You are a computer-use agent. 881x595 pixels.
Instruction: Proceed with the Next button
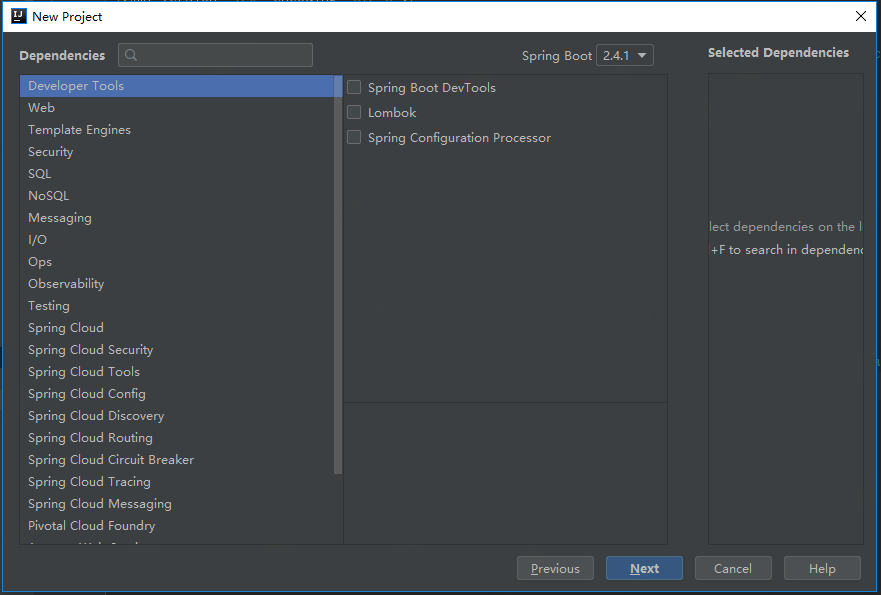(644, 568)
